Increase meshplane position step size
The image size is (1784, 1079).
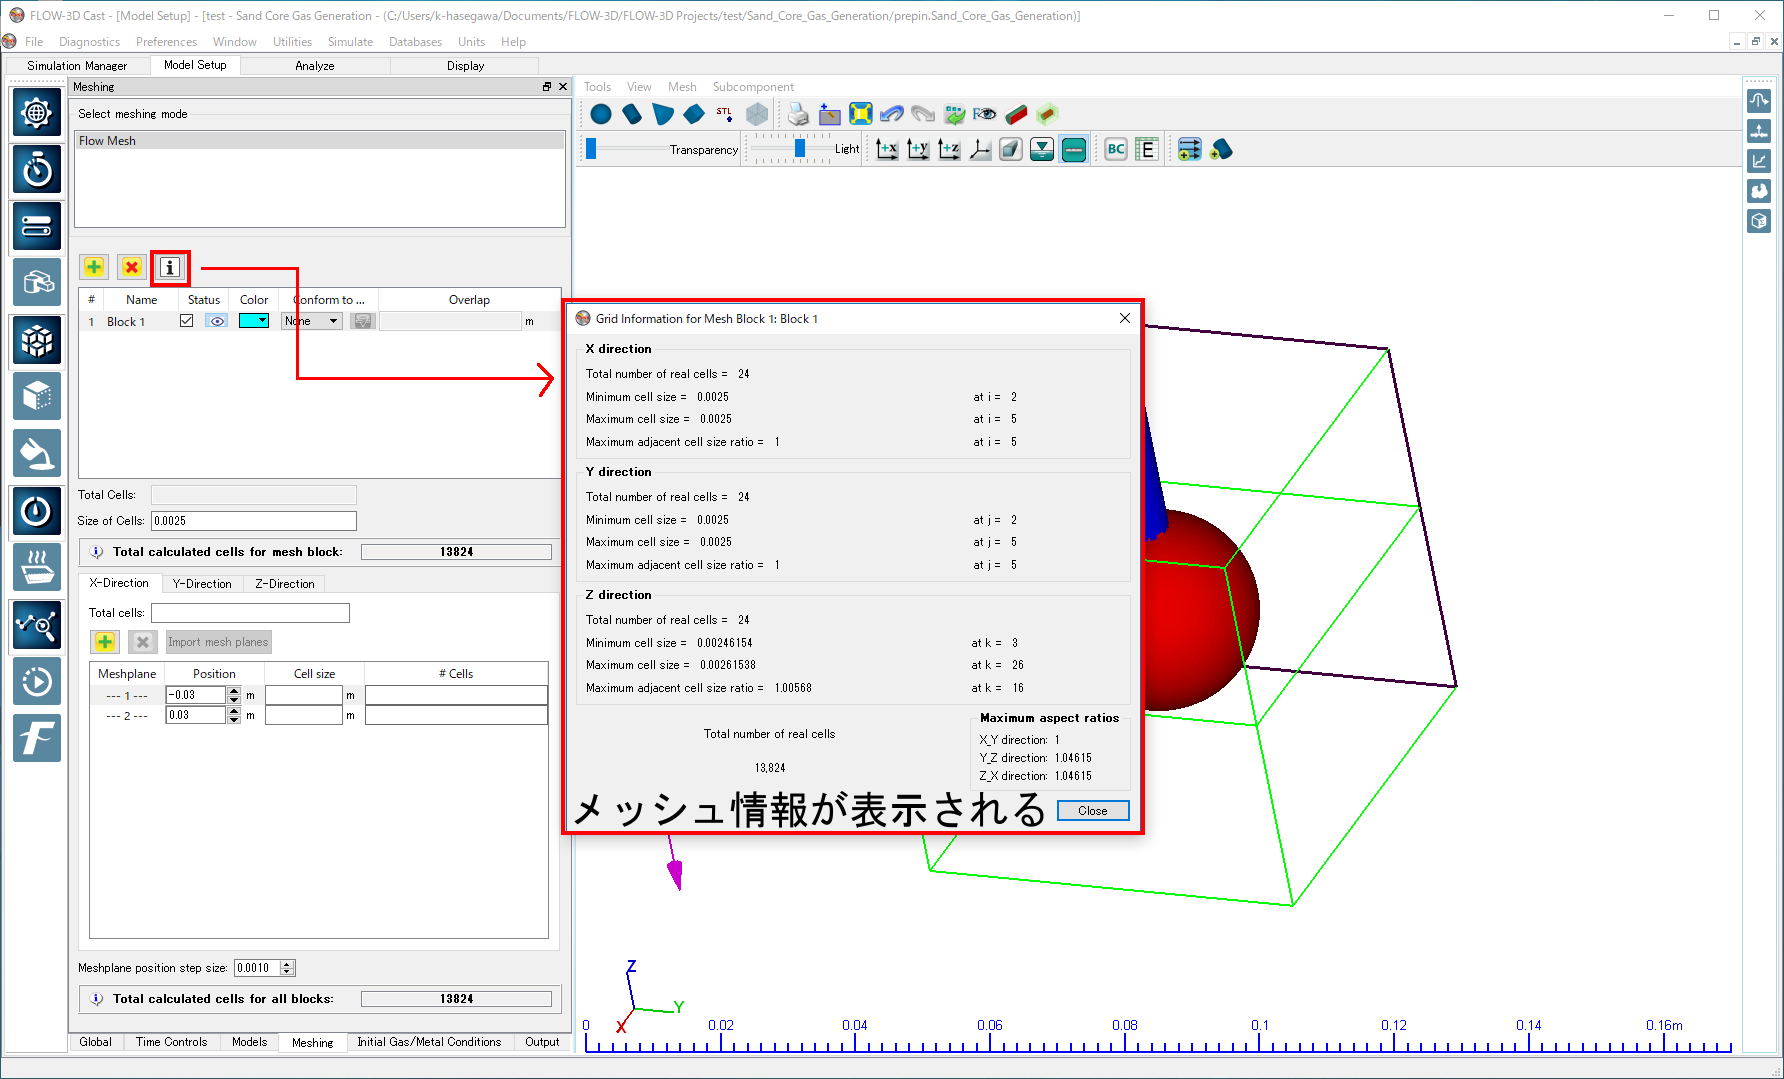tap(287, 964)
